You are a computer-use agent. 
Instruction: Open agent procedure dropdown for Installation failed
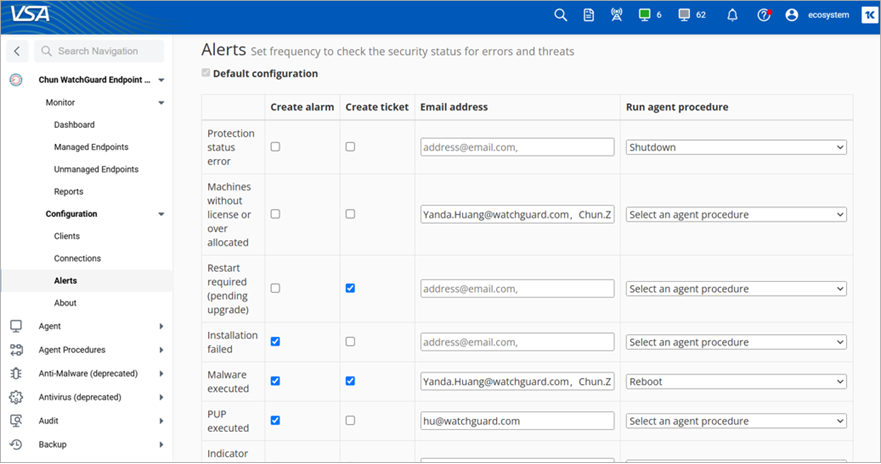tap(736, 342)
